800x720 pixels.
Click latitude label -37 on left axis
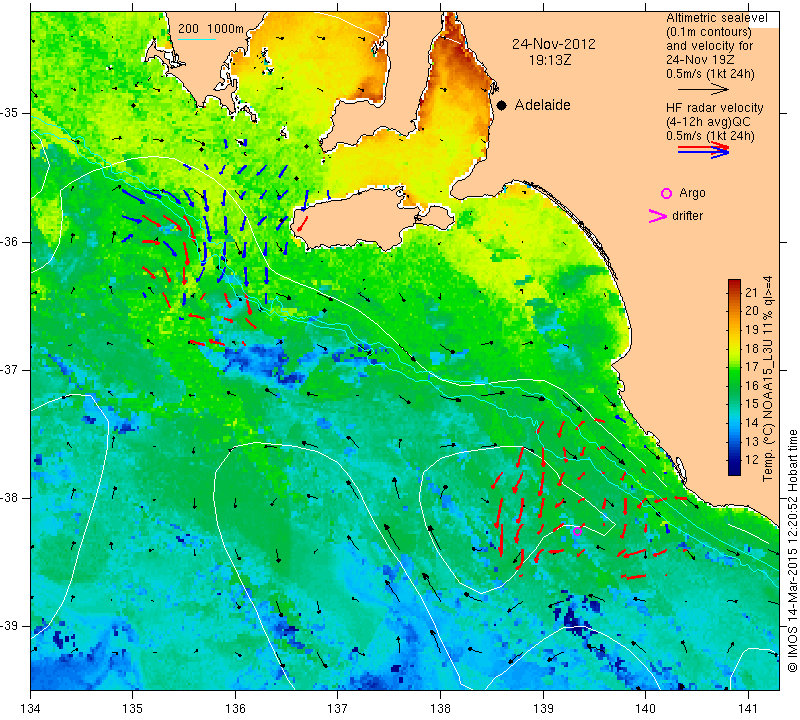10,369
